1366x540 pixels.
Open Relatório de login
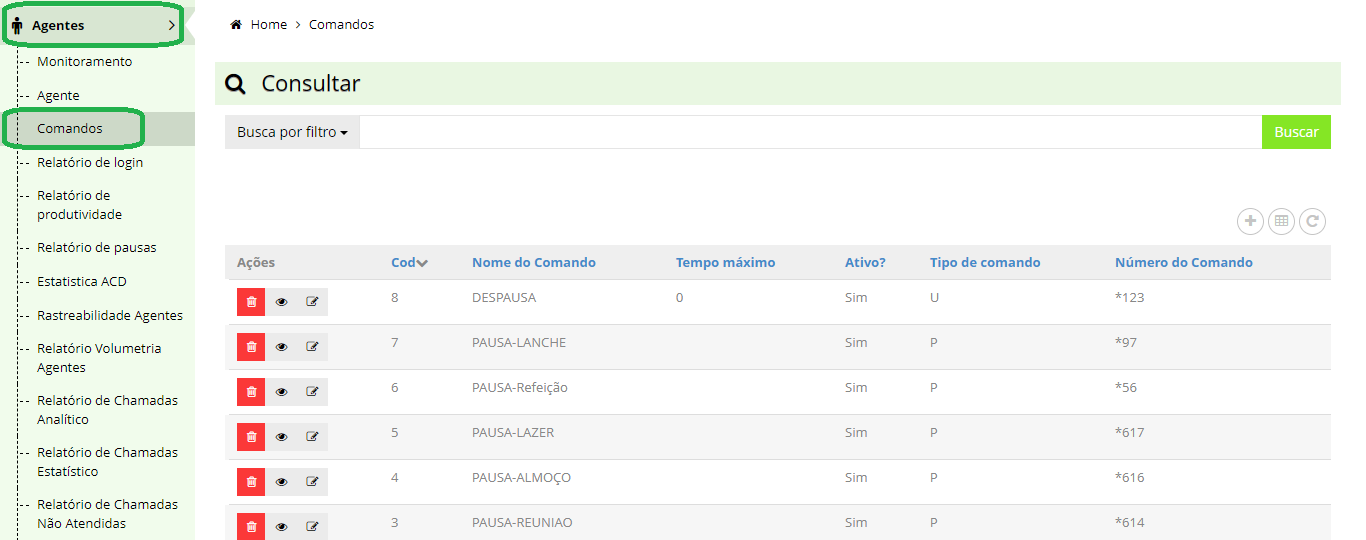click(90, 162)
